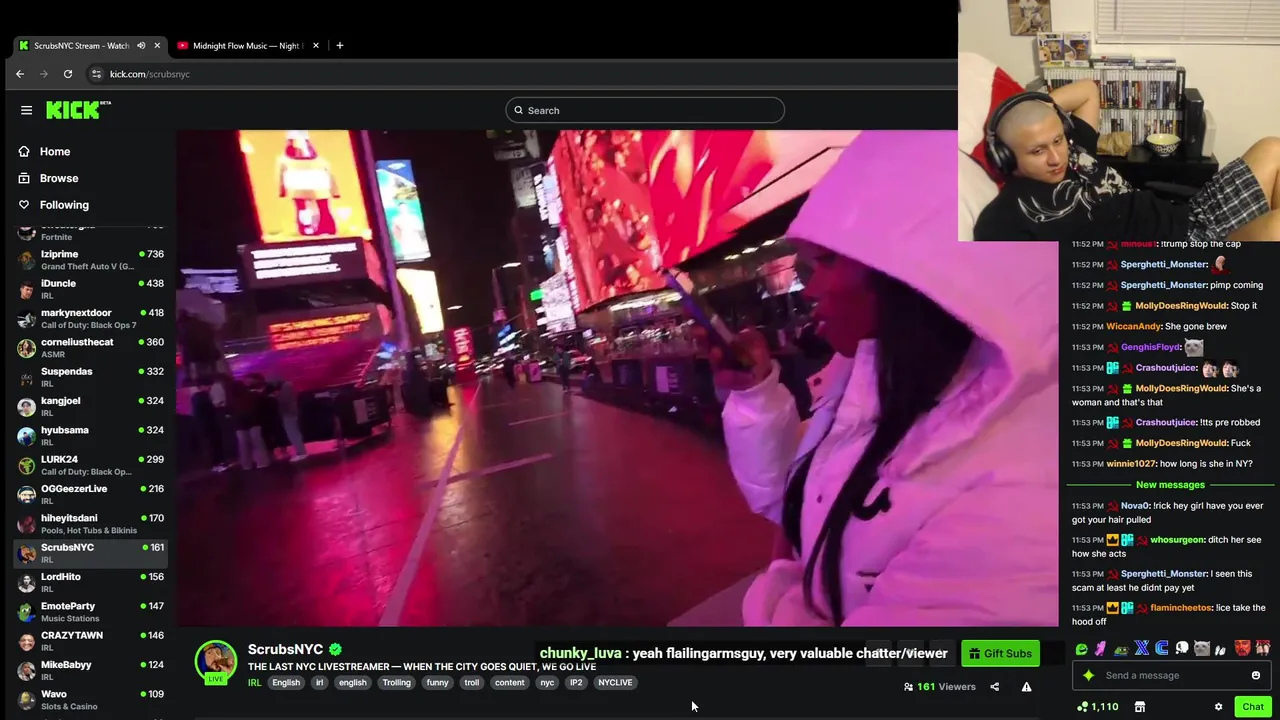
Task: Focus the Kick Search field
Action: click(x=645, y=110)
